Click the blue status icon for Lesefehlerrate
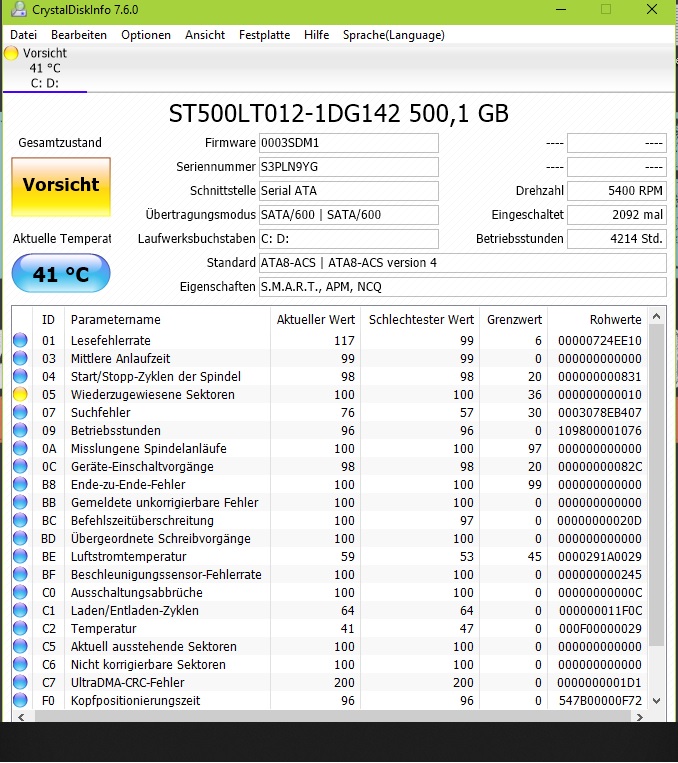Screen dimensions: 678x763 pos(20,340)
